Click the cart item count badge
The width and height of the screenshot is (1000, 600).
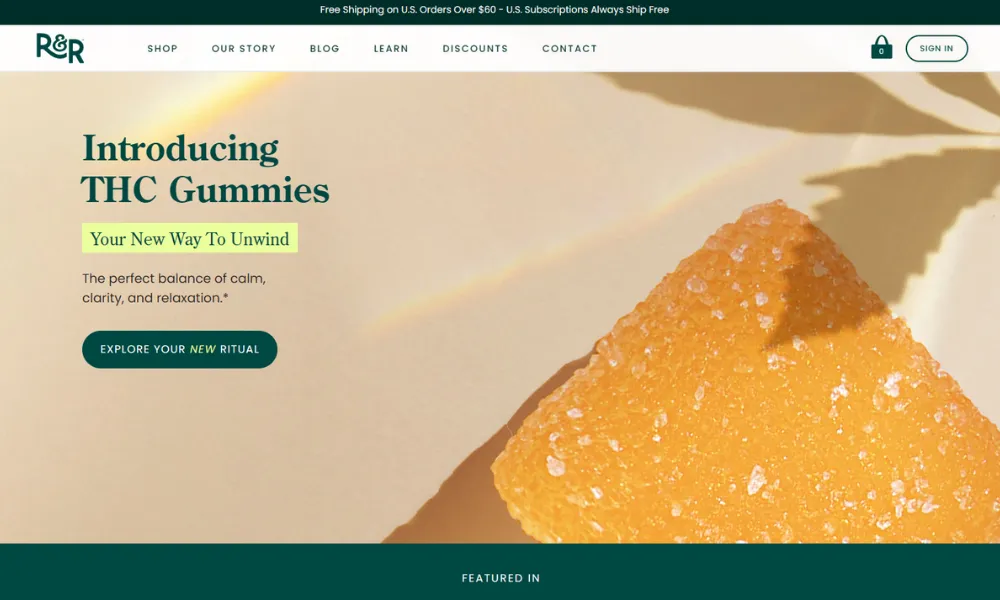click(x=881, y=52)
